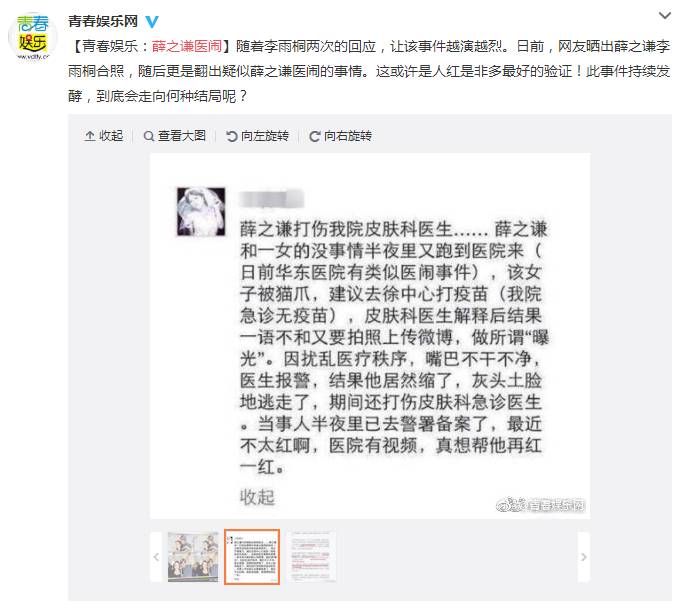Expand the post options chevron

tap(664, 16)
